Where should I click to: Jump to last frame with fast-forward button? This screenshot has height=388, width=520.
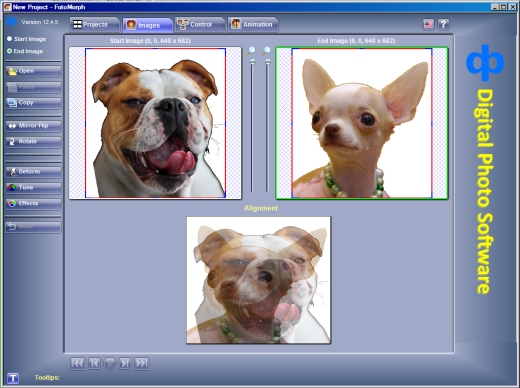click(141, 363)
